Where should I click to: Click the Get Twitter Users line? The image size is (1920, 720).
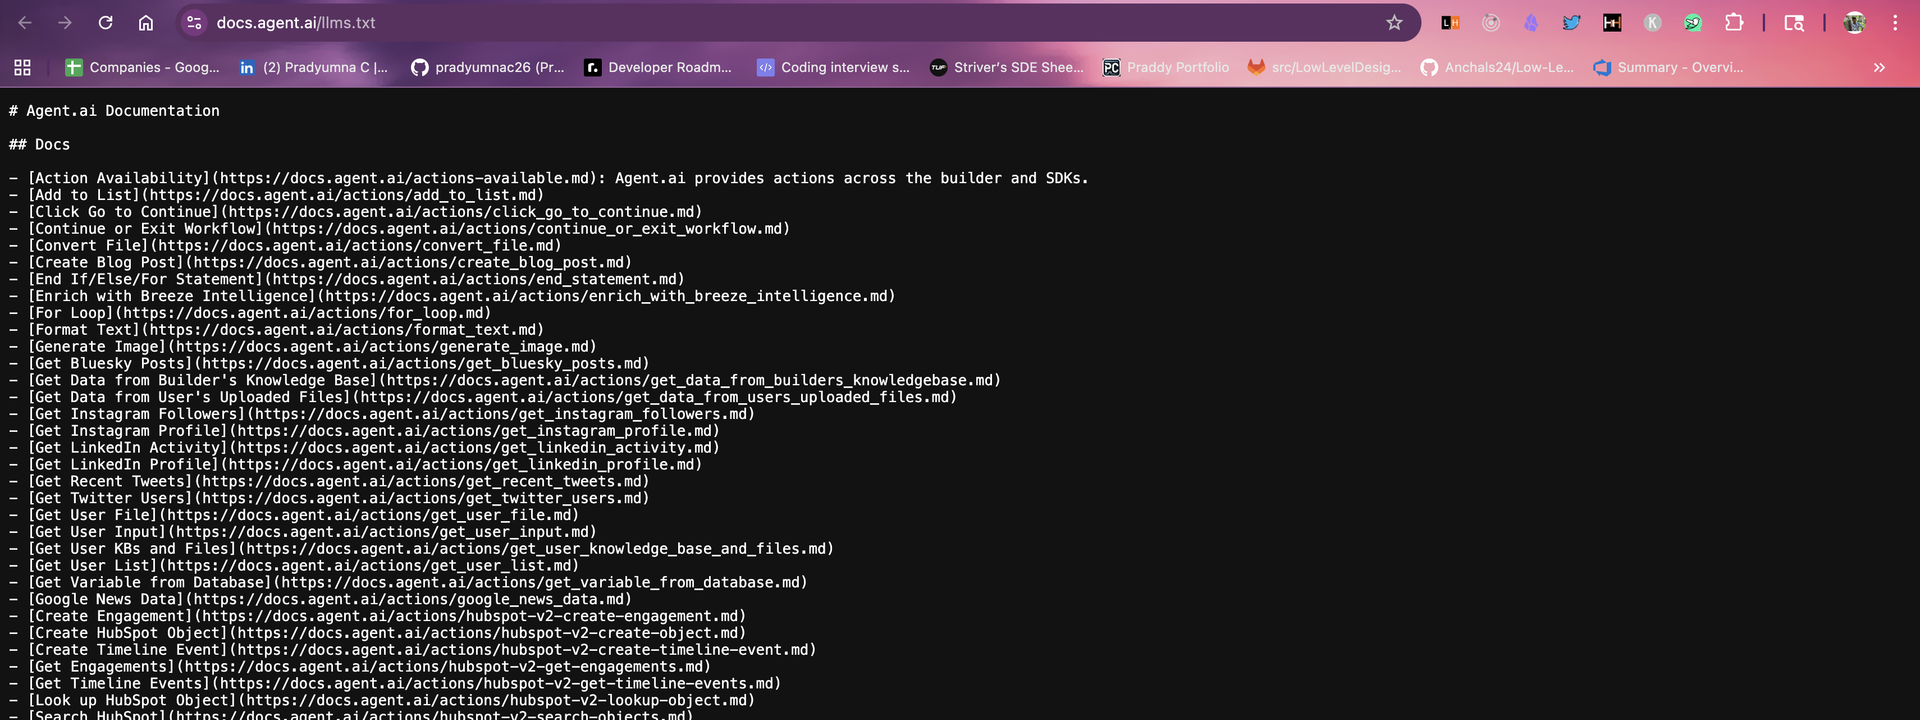329,499
